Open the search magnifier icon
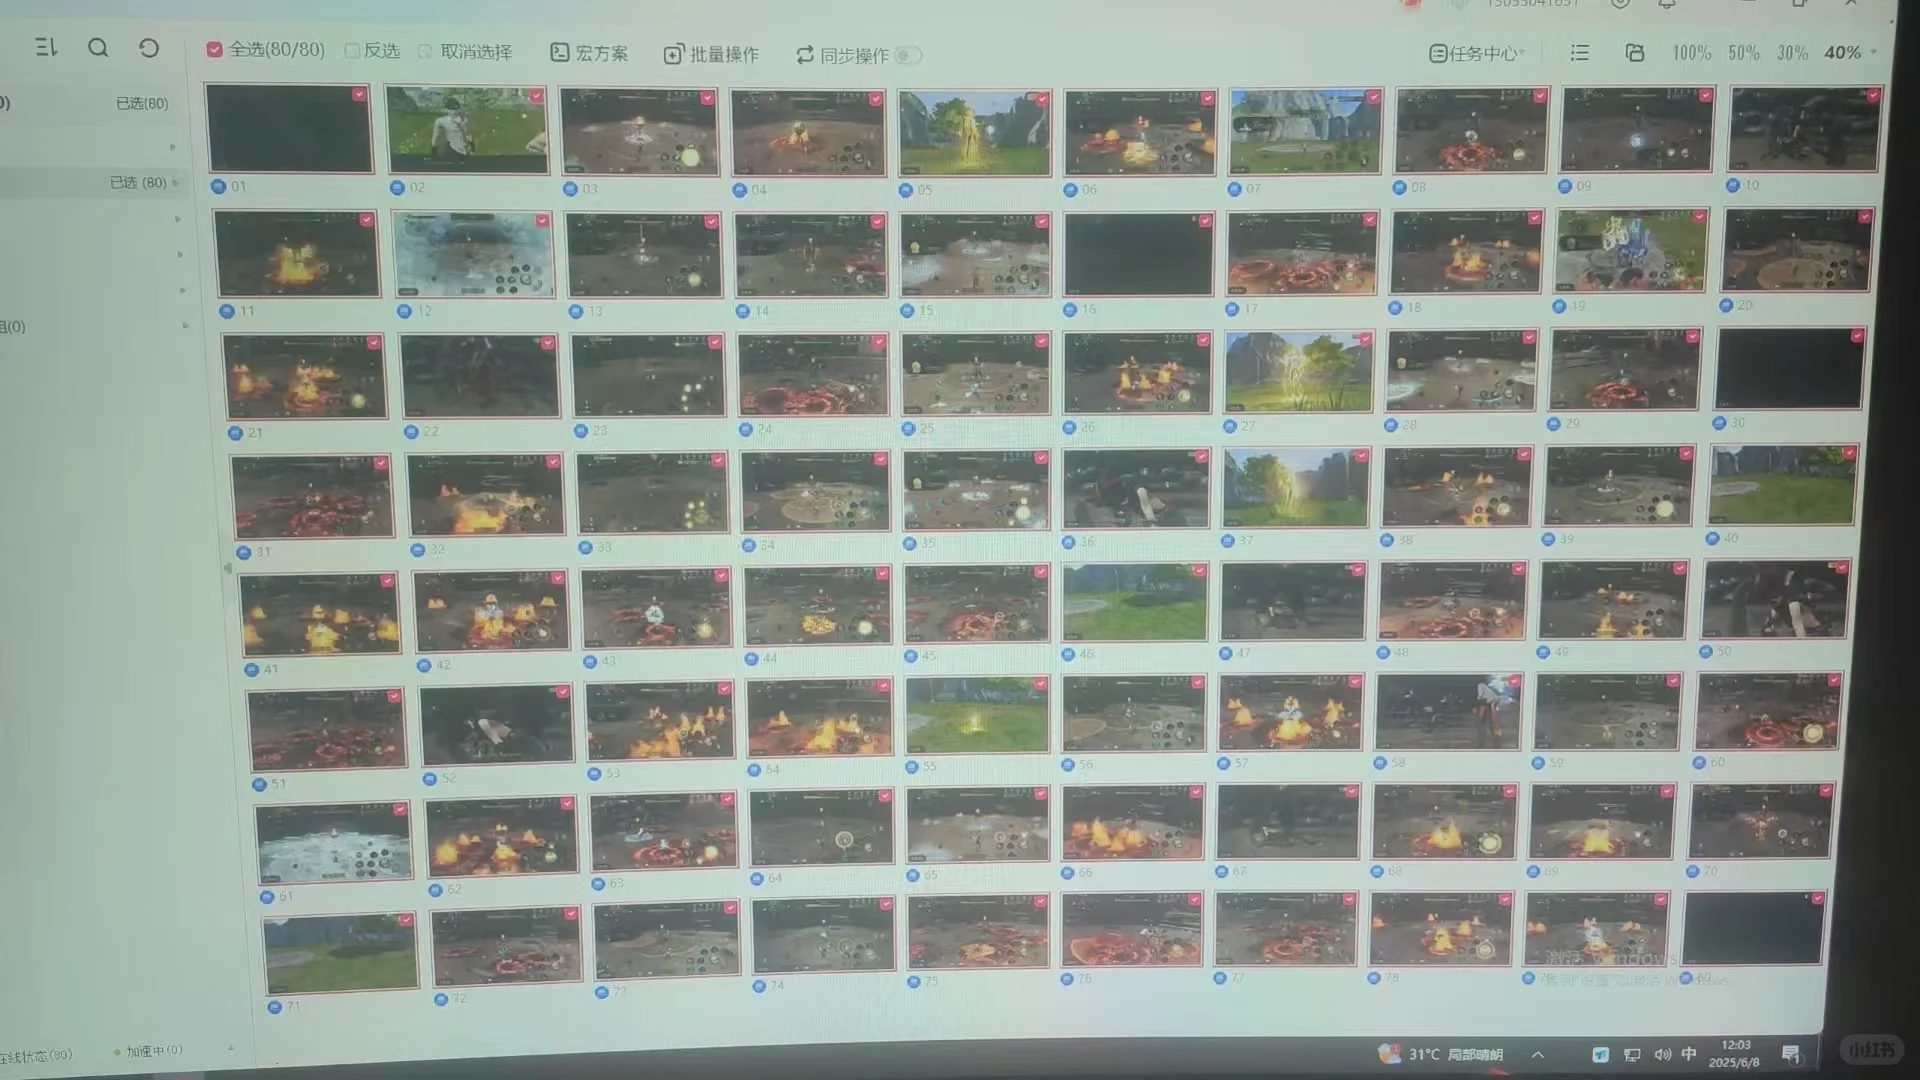 pos(98,48)
